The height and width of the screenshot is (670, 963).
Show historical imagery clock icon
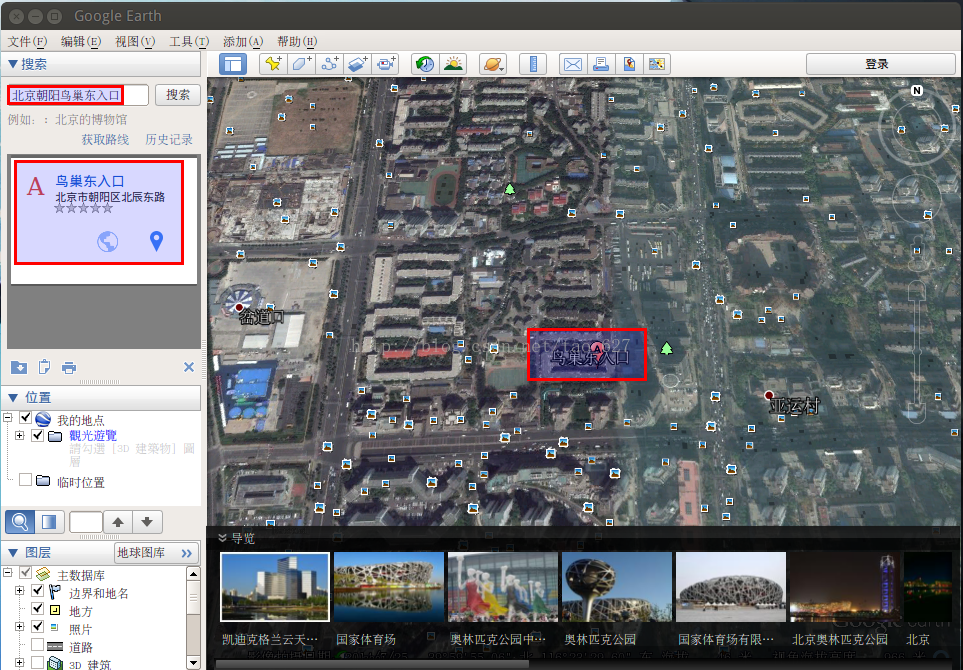[x=425, y=64]
